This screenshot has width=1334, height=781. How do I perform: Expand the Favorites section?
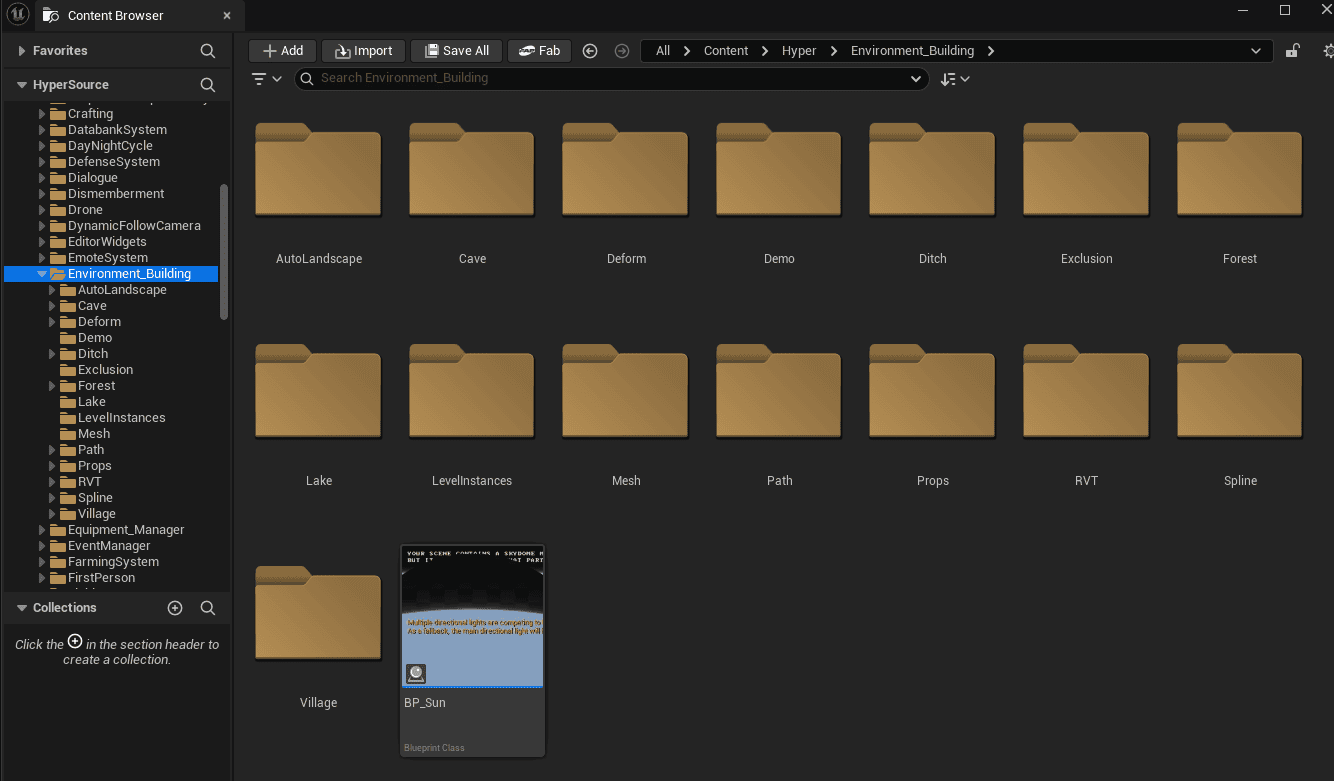22,51
